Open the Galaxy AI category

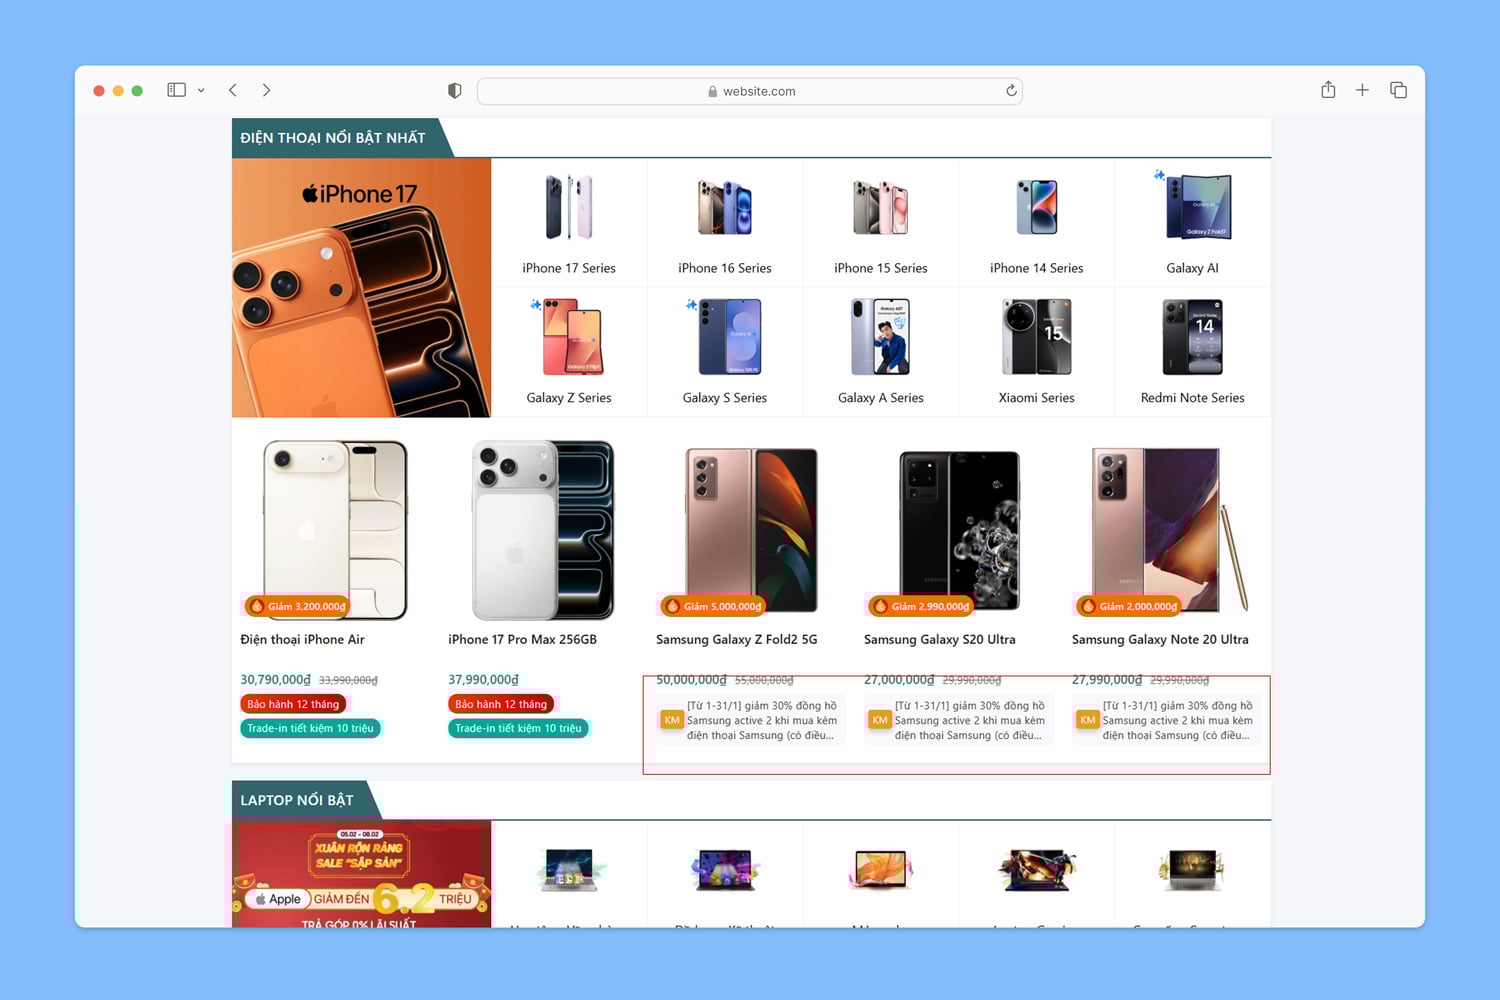[1192, 224]
